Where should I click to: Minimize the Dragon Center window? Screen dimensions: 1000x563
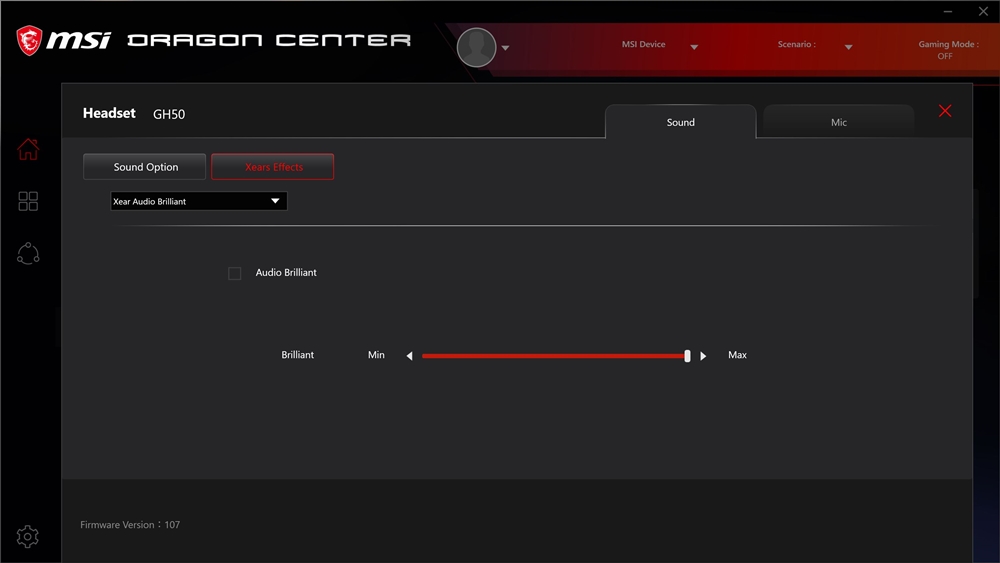948,11
